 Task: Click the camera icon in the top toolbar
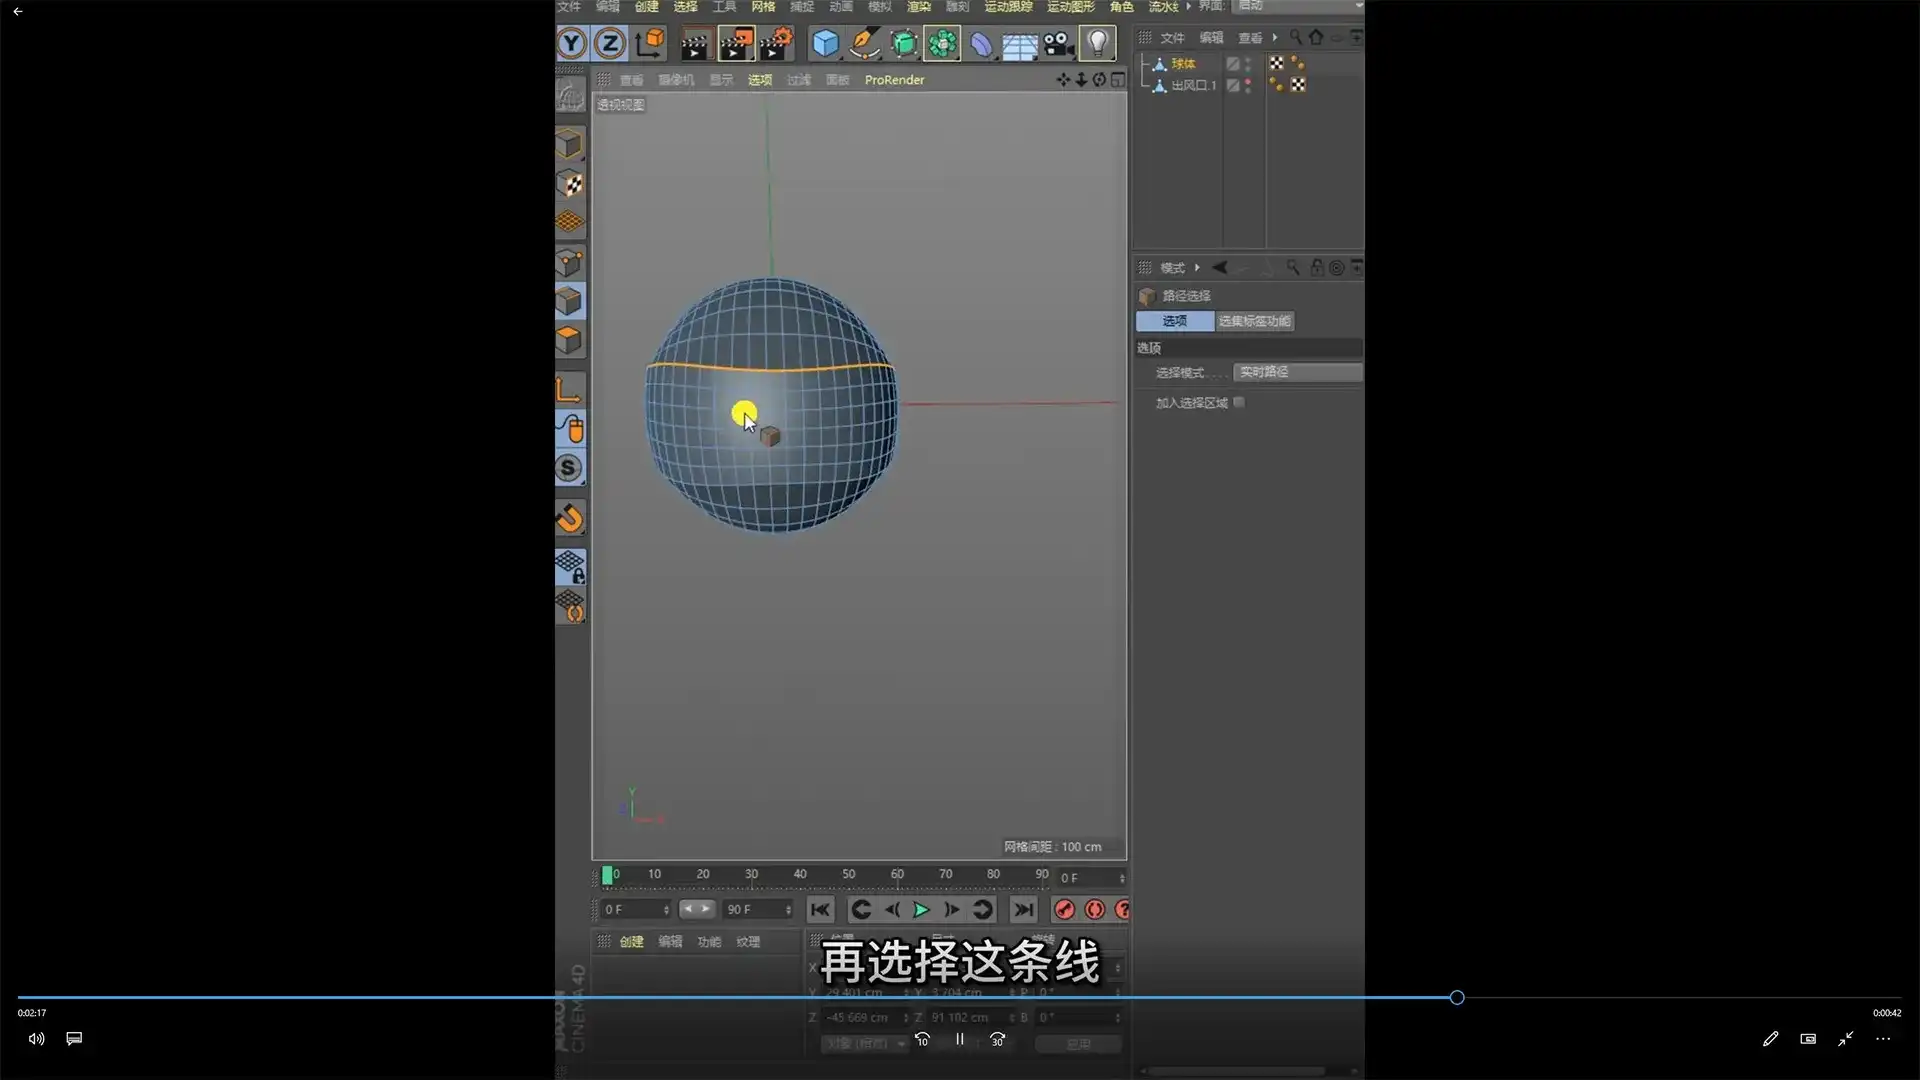coord(1057,44)
